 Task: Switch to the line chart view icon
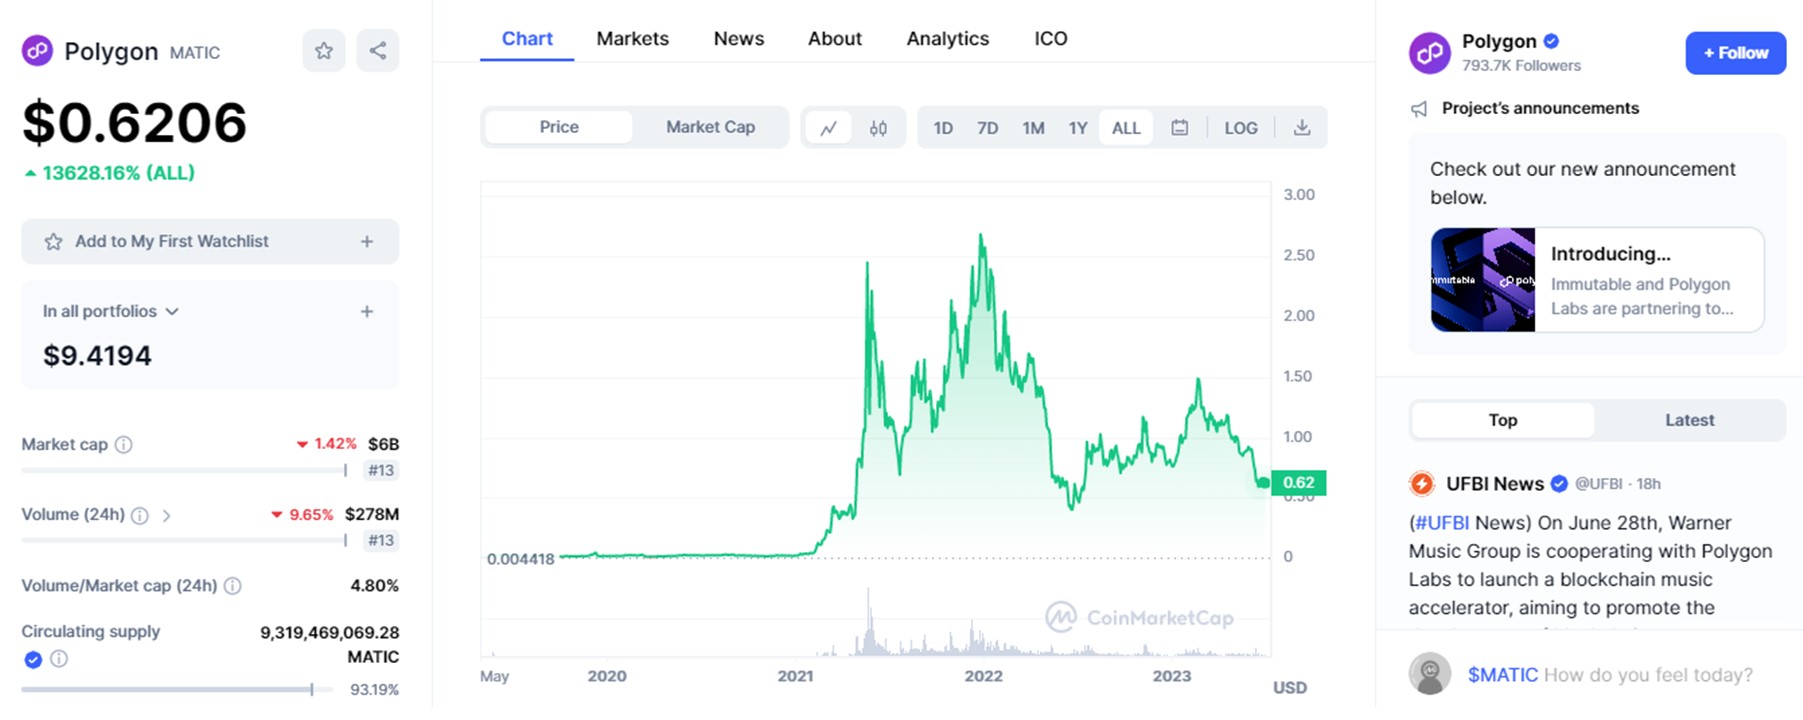coord(829,128)
